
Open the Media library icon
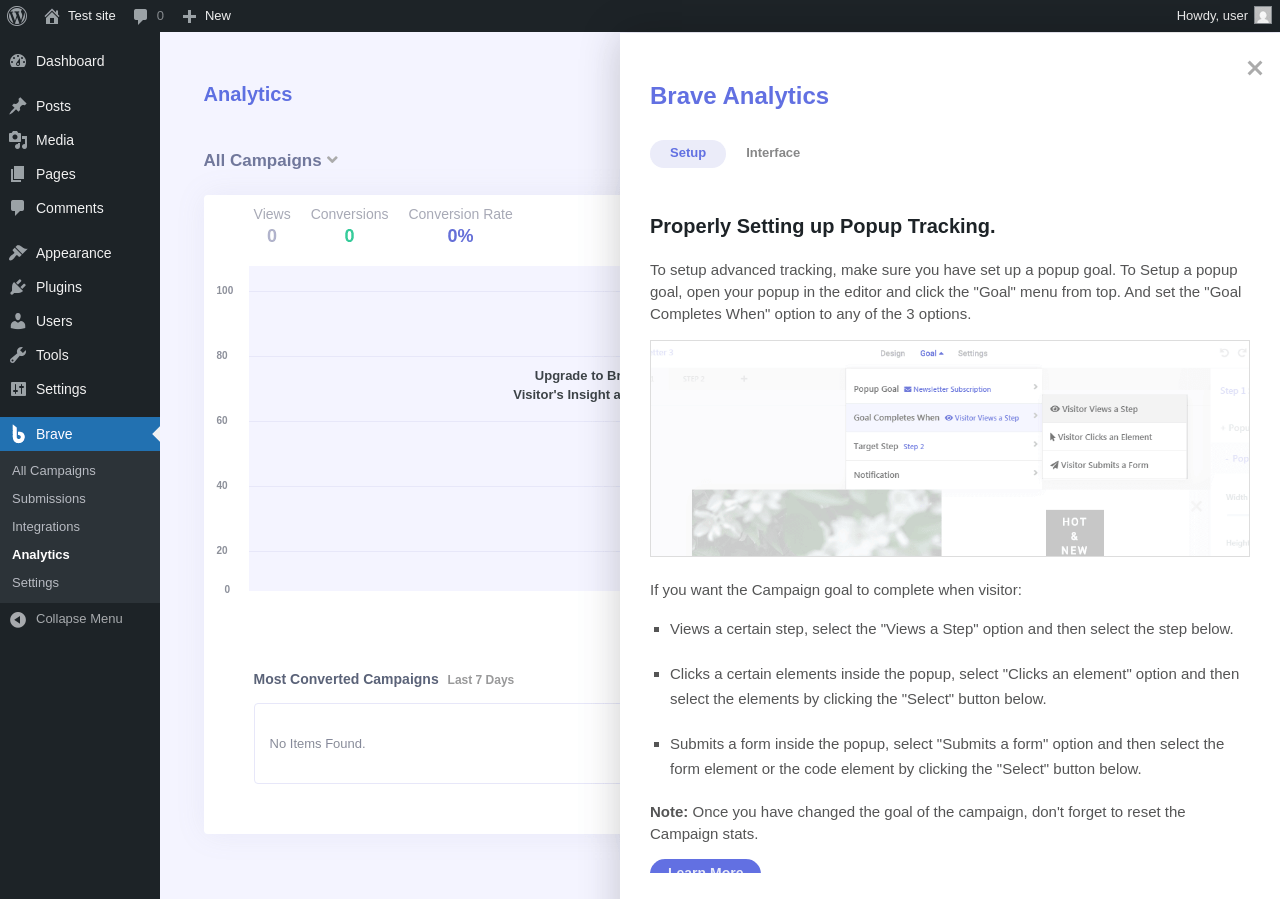[x=18, y=140]
